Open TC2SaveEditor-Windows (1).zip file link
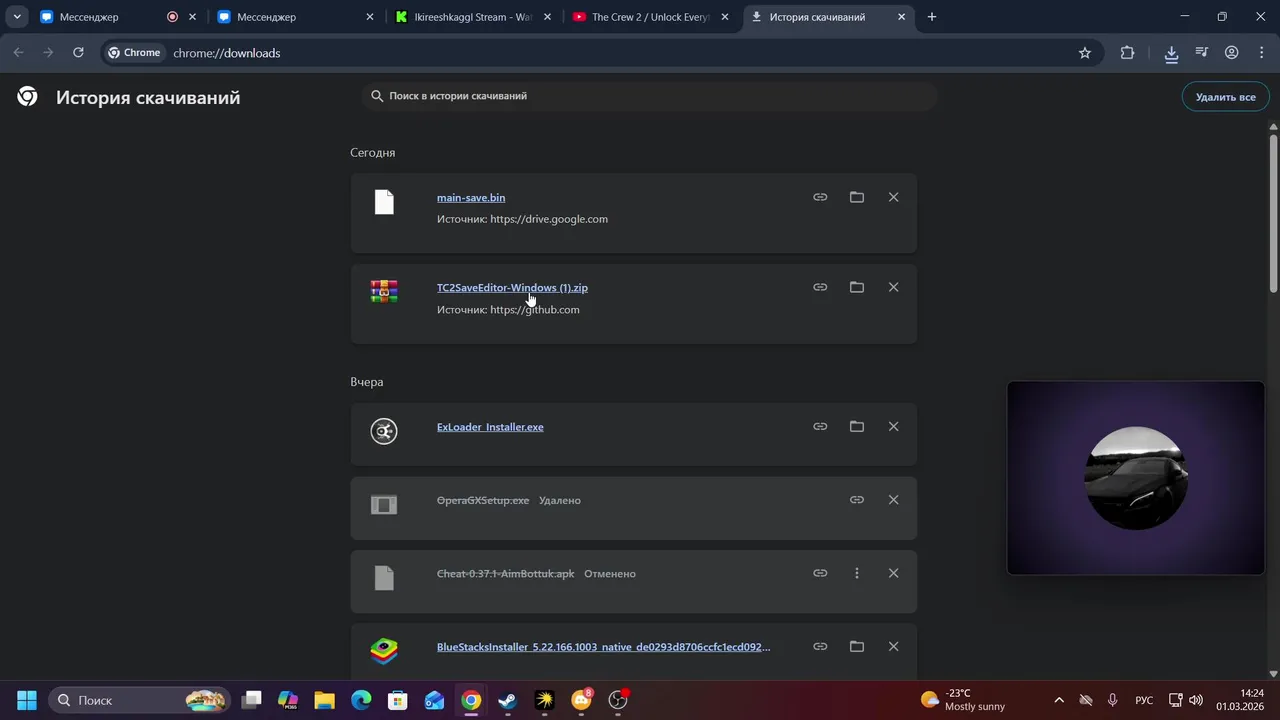Viewport: 1280px width, 720px height. pyautogui.click(x=512, y=288)
